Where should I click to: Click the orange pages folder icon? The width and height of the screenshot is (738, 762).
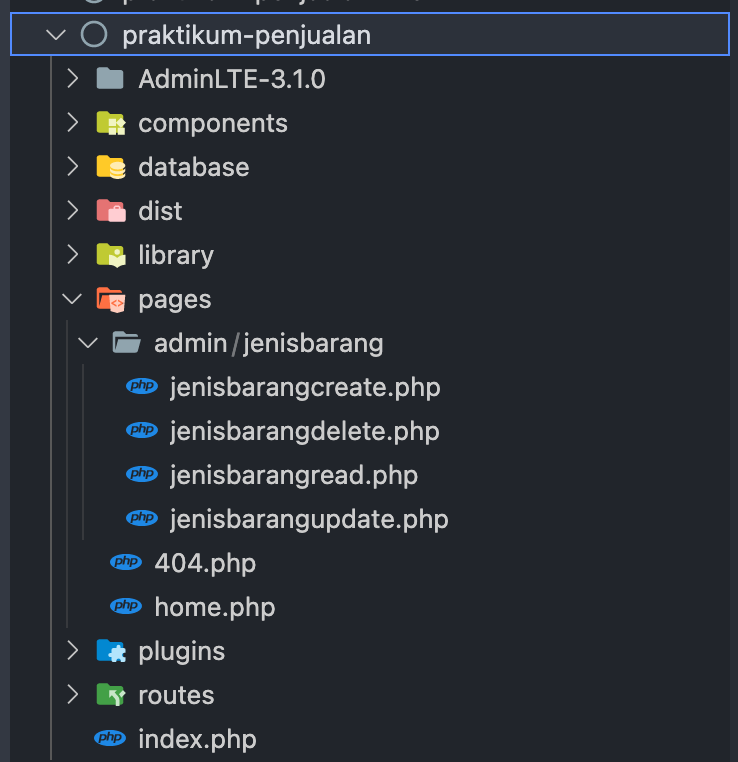pos(111,299)
